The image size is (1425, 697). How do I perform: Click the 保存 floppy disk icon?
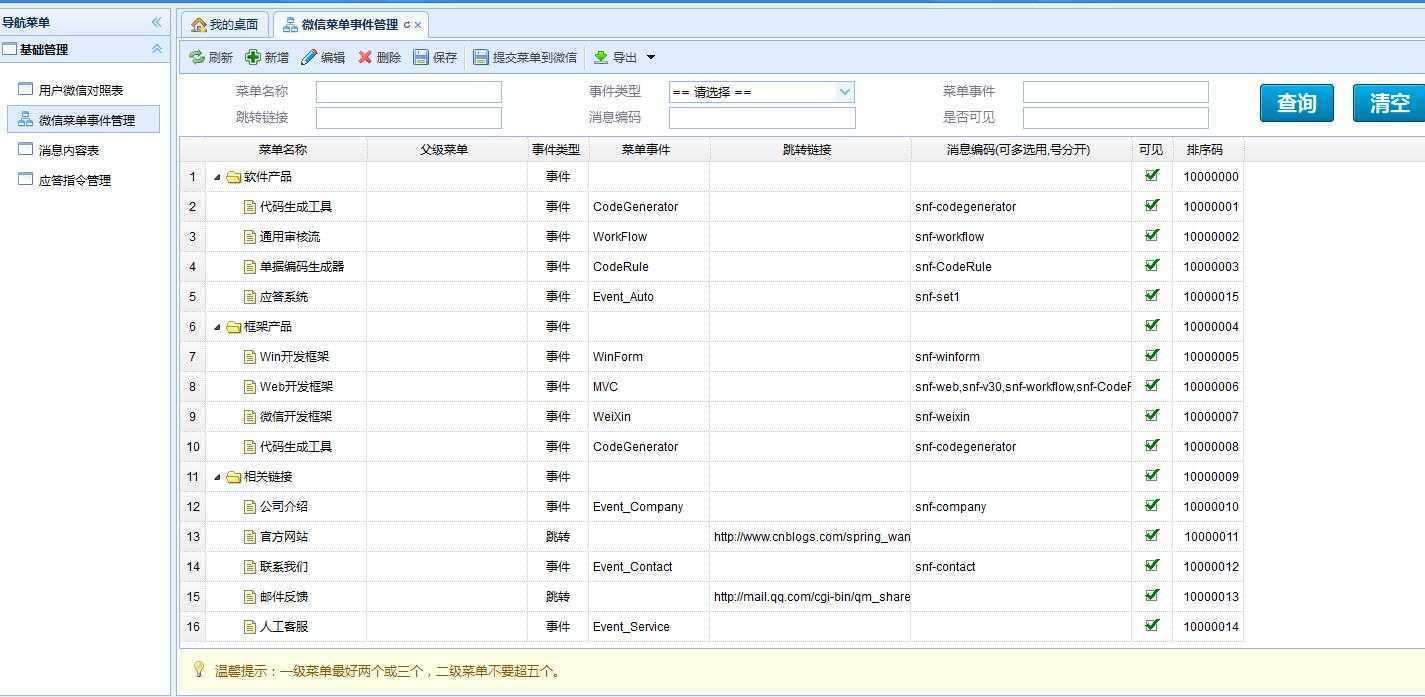(x=421, y=58)
